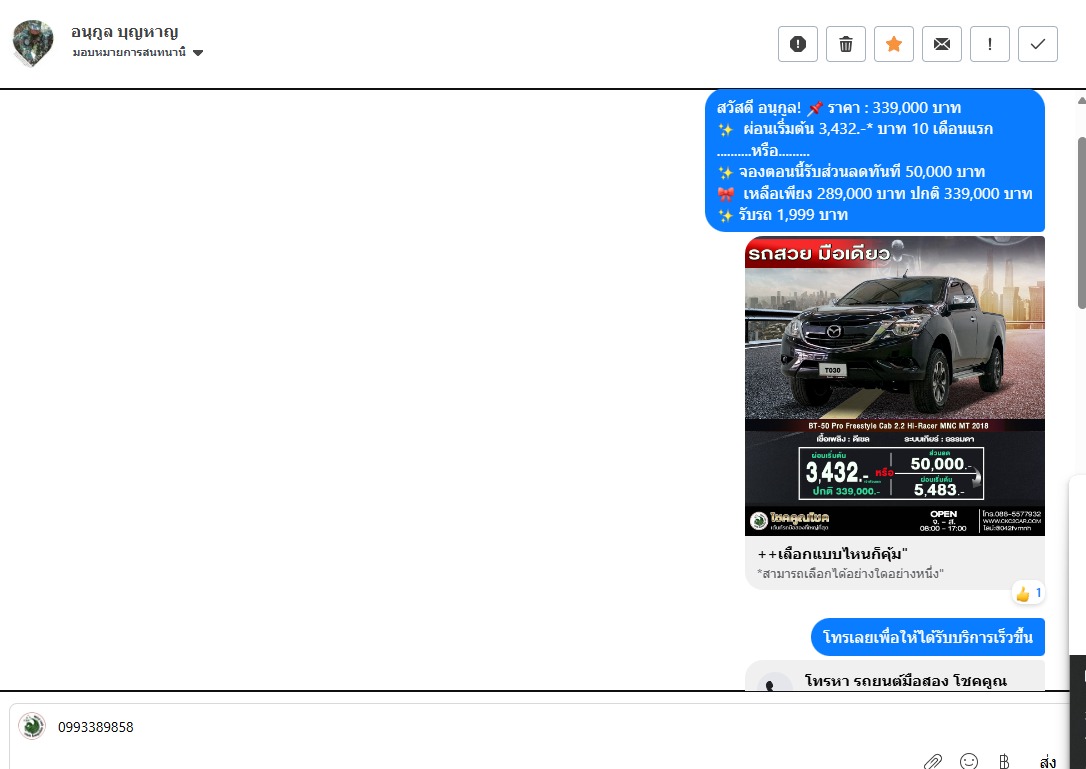Attach a file with paperclip icon
The image size is (1086, 769).
(932, 762)
